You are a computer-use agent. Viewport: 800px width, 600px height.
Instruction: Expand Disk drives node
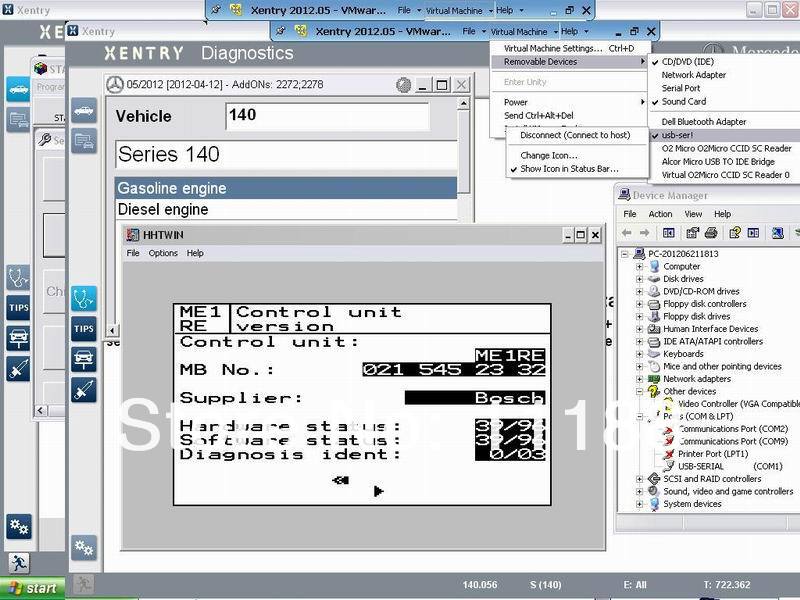click(639, 279)
